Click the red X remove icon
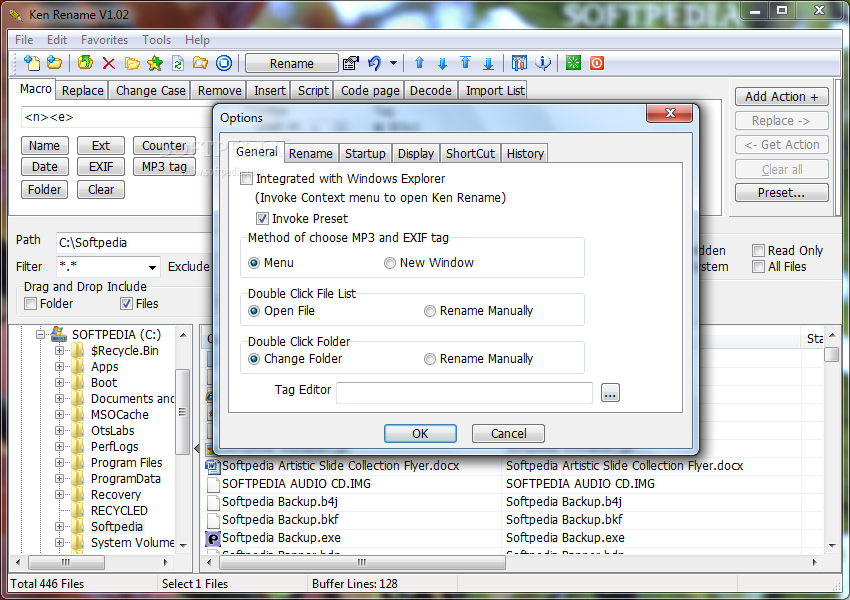This screenshot has height=600, width=850. click(108, 63)
